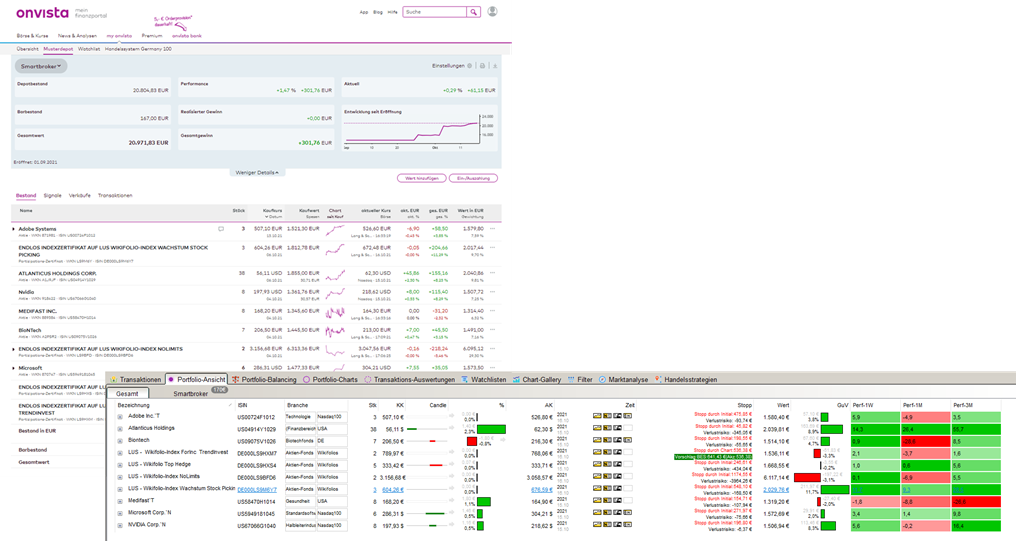Open the Einstellungen gear icon
Image resolution: width=1016 pixels, height=541 pixels.
pyautogui.click(x=470, y=65)
